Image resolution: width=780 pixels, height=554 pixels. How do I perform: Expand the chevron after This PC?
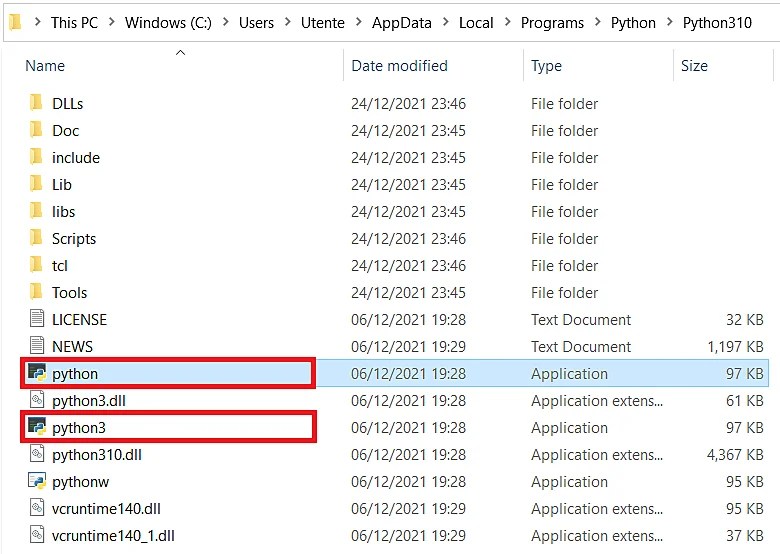(112, 22)
